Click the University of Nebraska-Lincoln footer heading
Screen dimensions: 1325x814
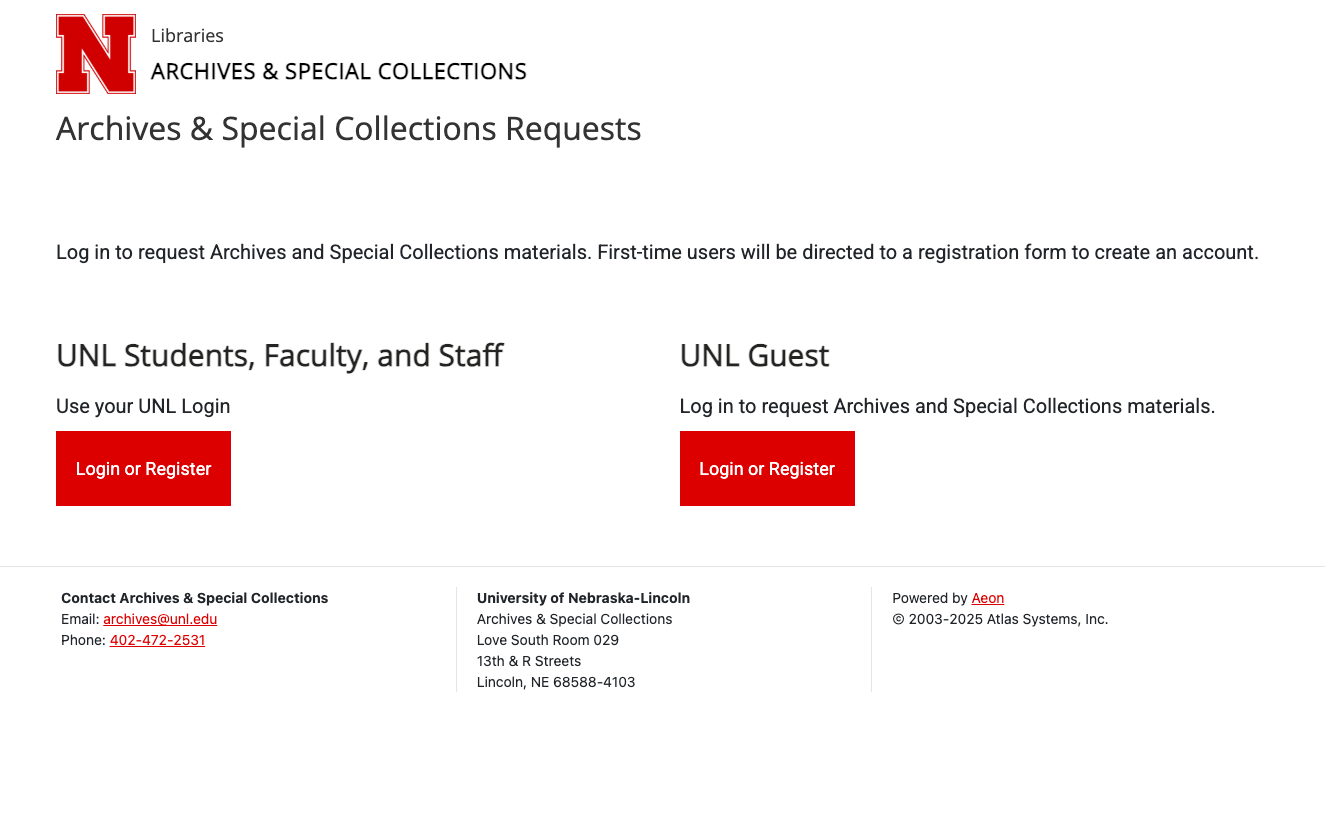(x=583, y=598)
